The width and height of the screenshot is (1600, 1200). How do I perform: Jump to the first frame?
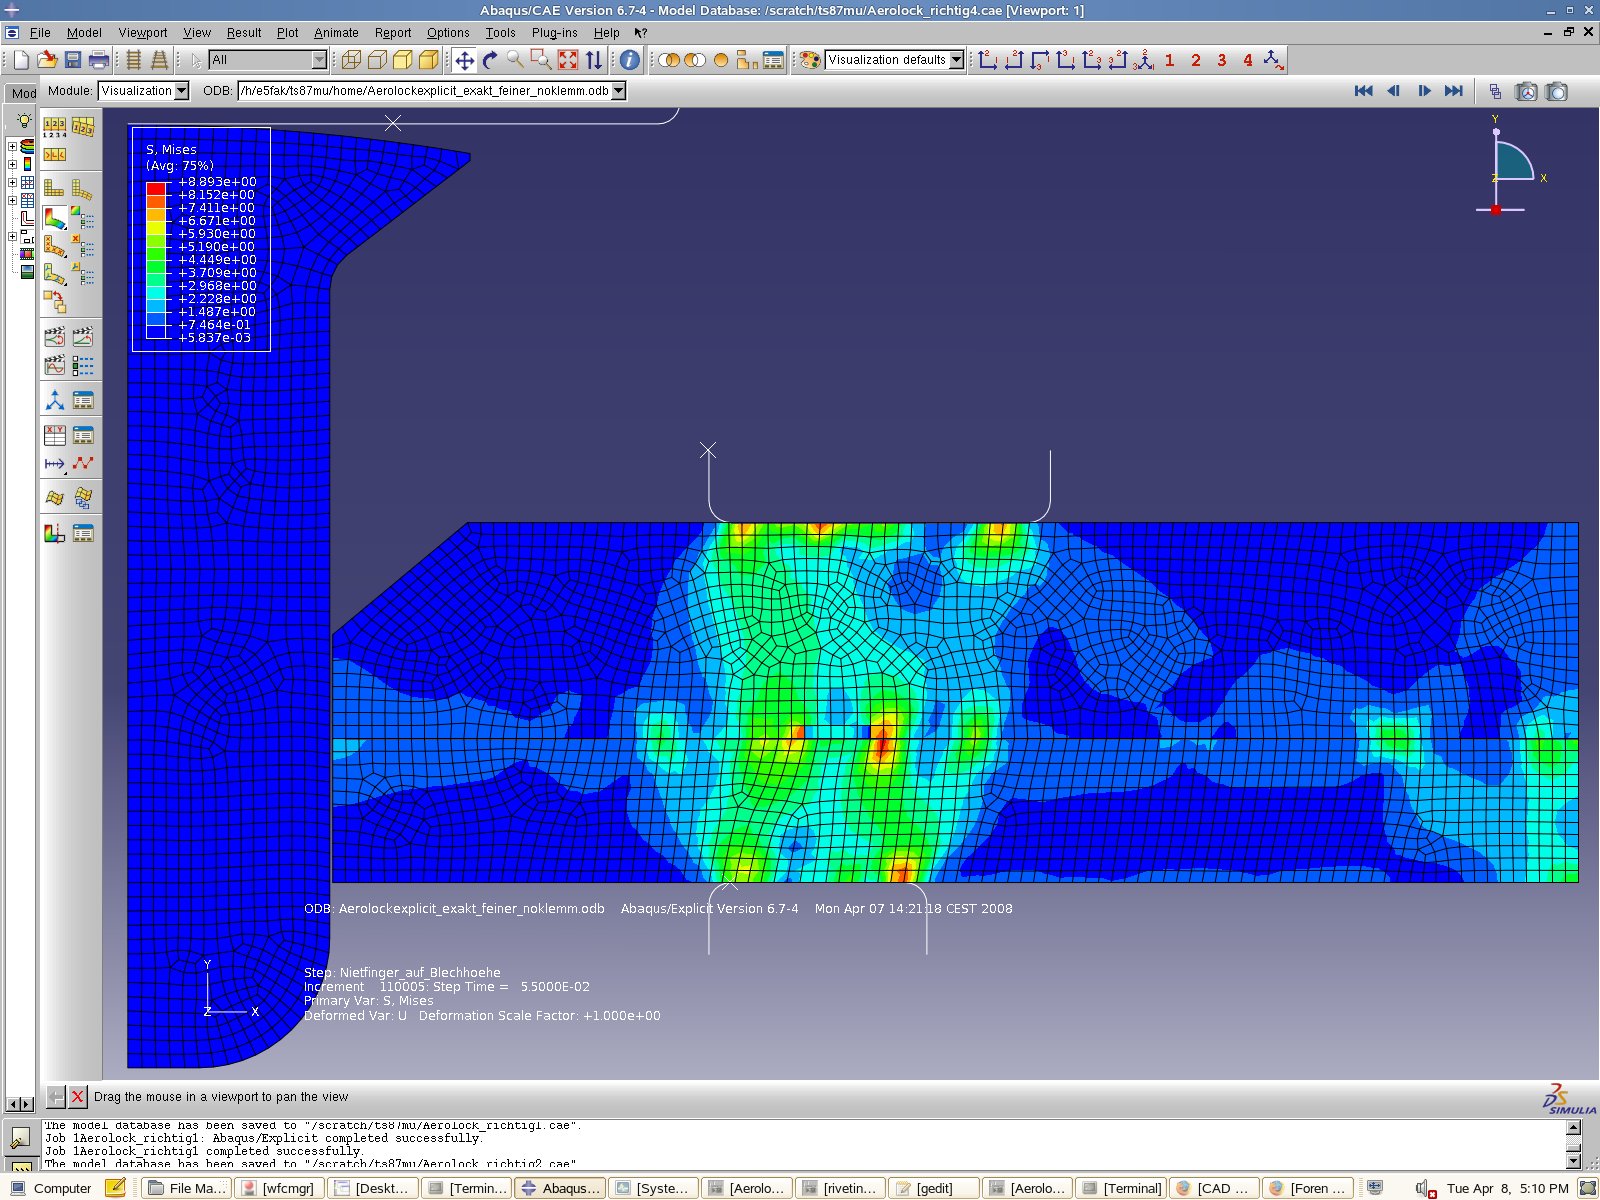coord(1363,91)
